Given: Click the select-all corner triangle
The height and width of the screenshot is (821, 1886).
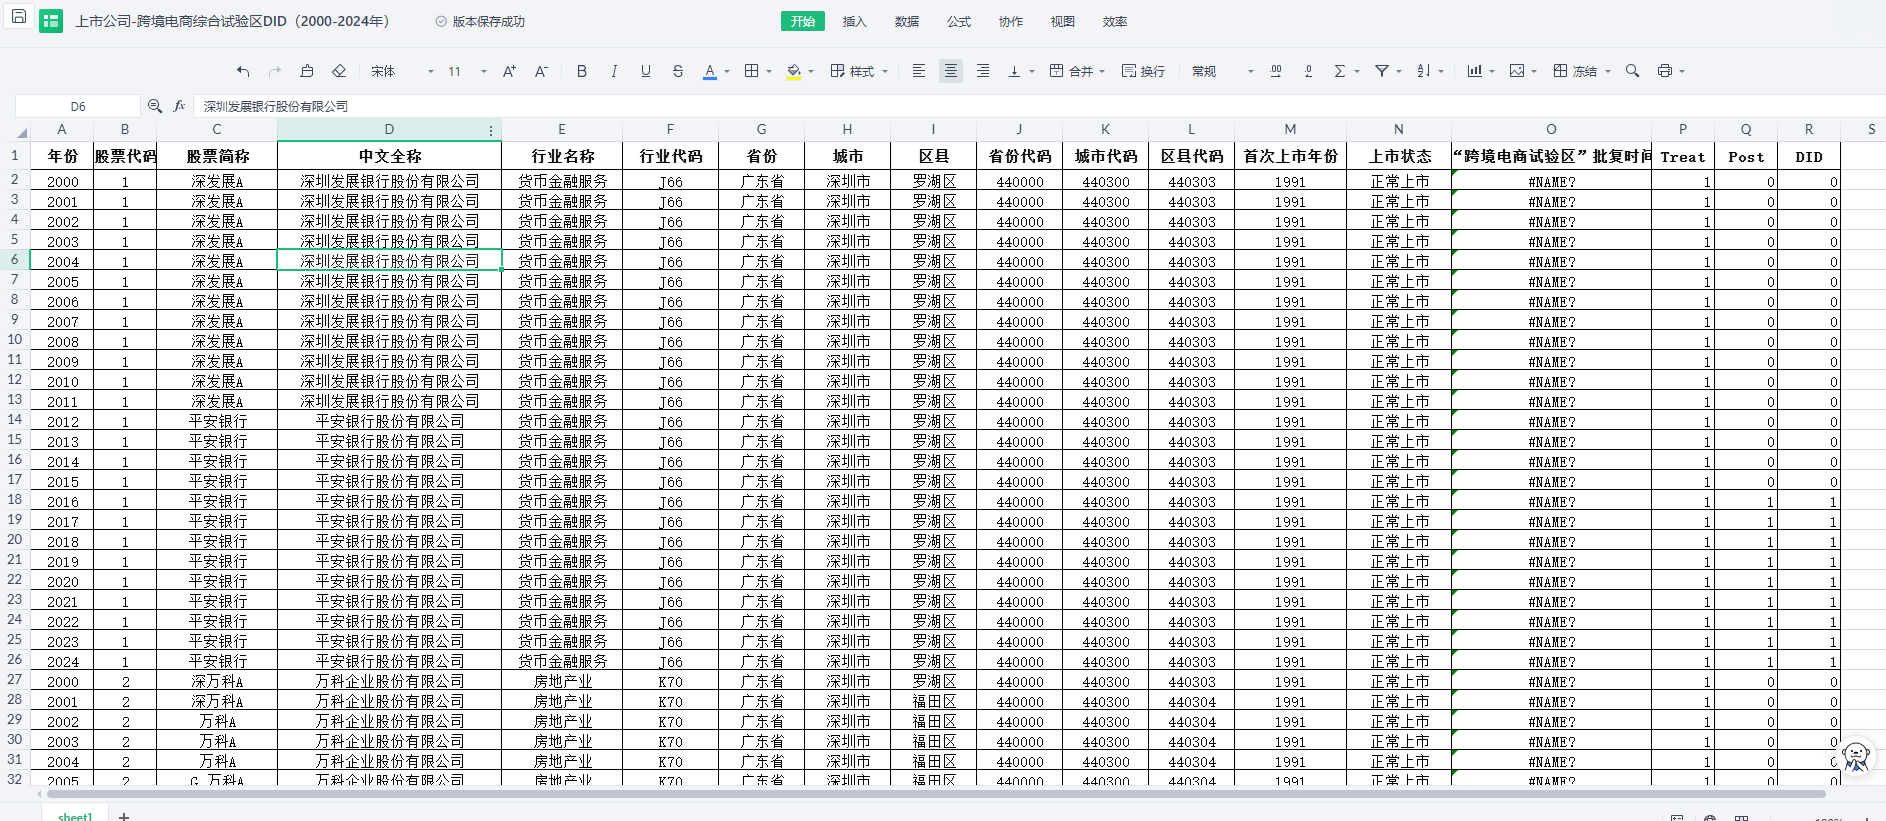Looking at the screenshot, I should click(x=21, y=132).
